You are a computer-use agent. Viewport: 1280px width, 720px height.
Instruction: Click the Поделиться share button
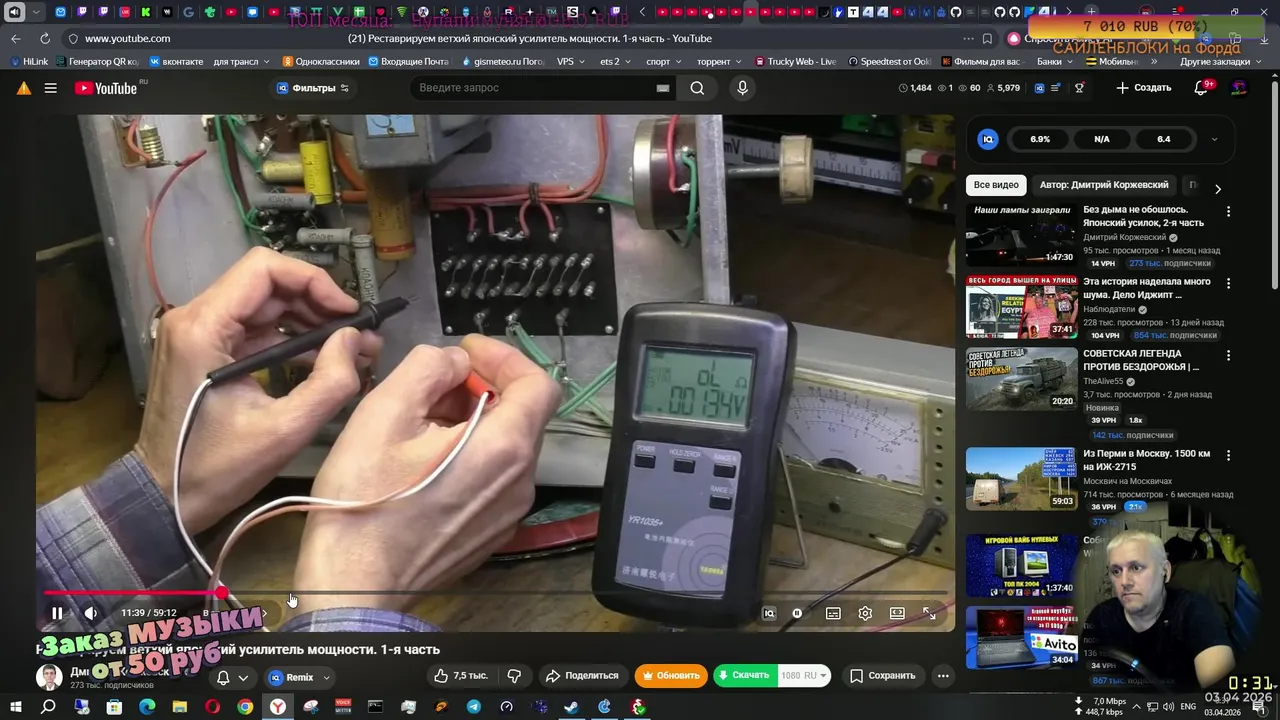pos(582,676)
